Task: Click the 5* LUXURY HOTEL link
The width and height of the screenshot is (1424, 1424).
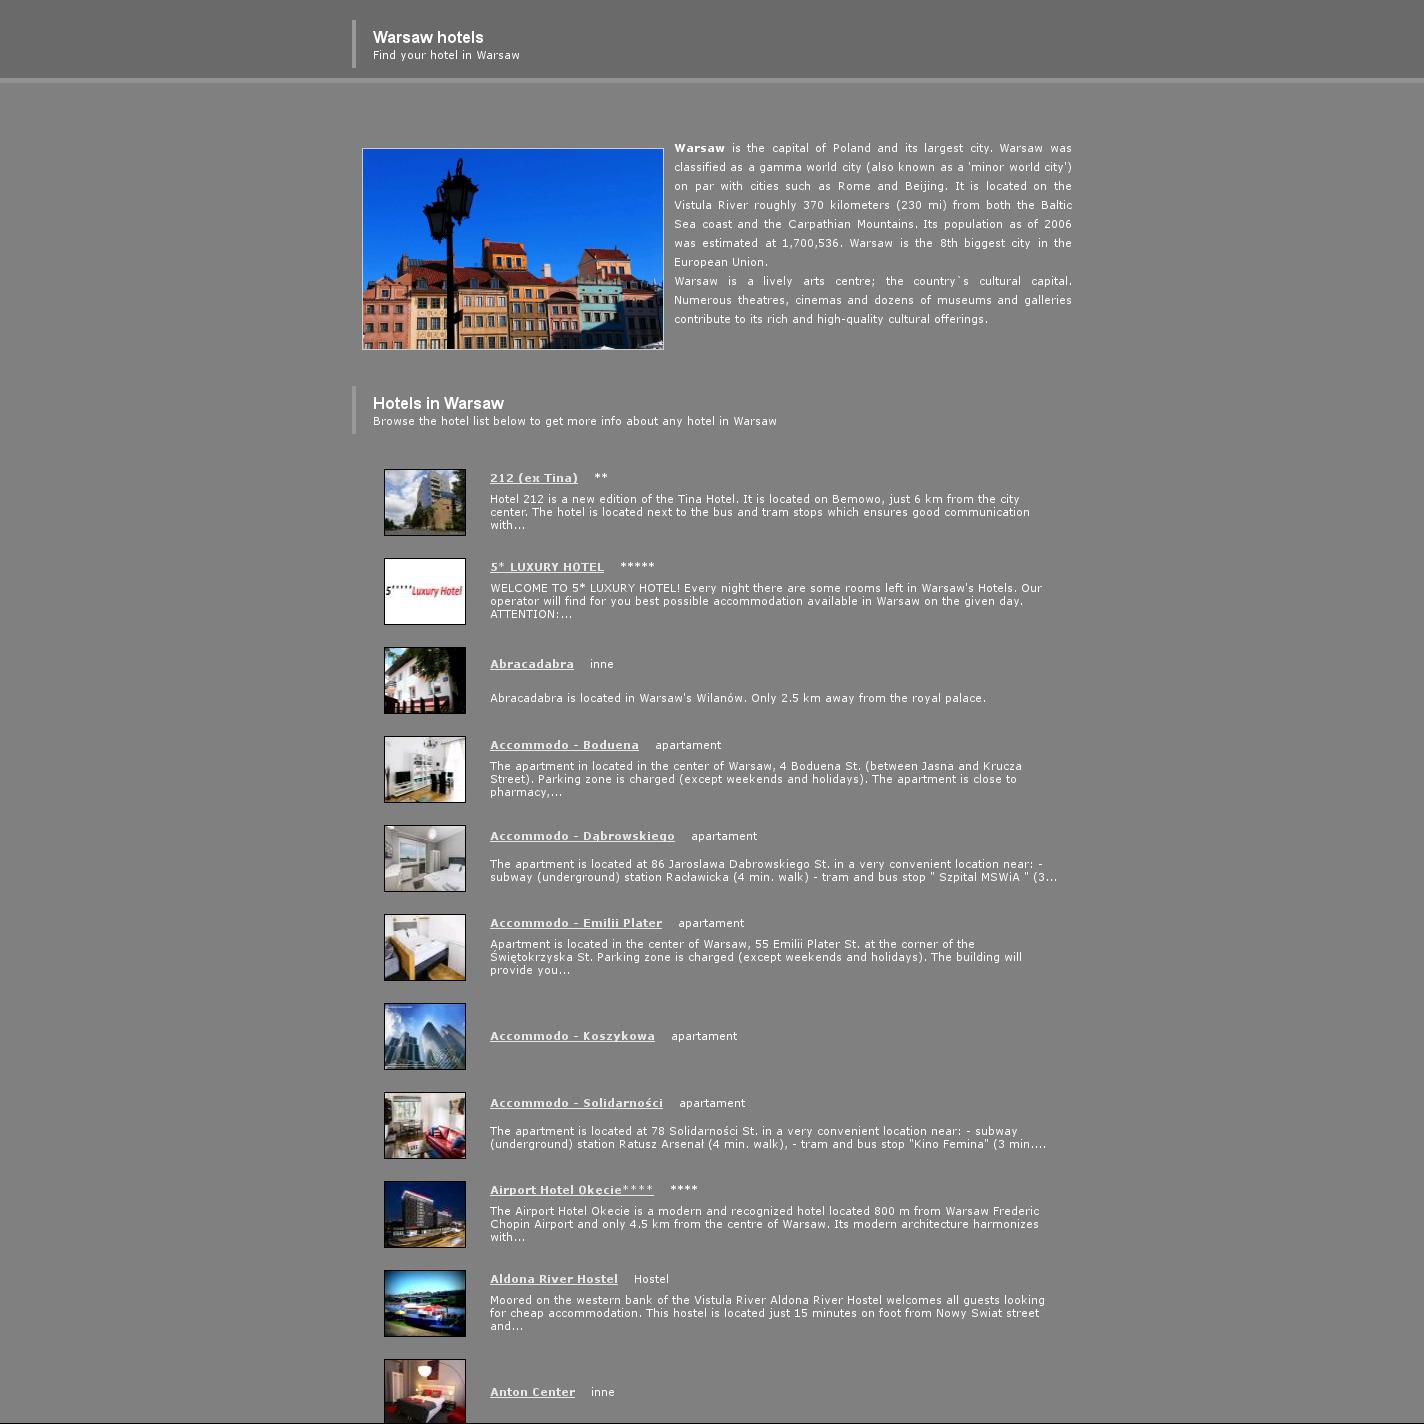Action: click(x=546, y=567)
